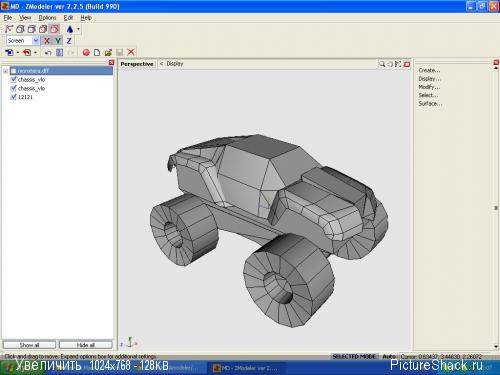Toggle the Z axis lock

69,41
